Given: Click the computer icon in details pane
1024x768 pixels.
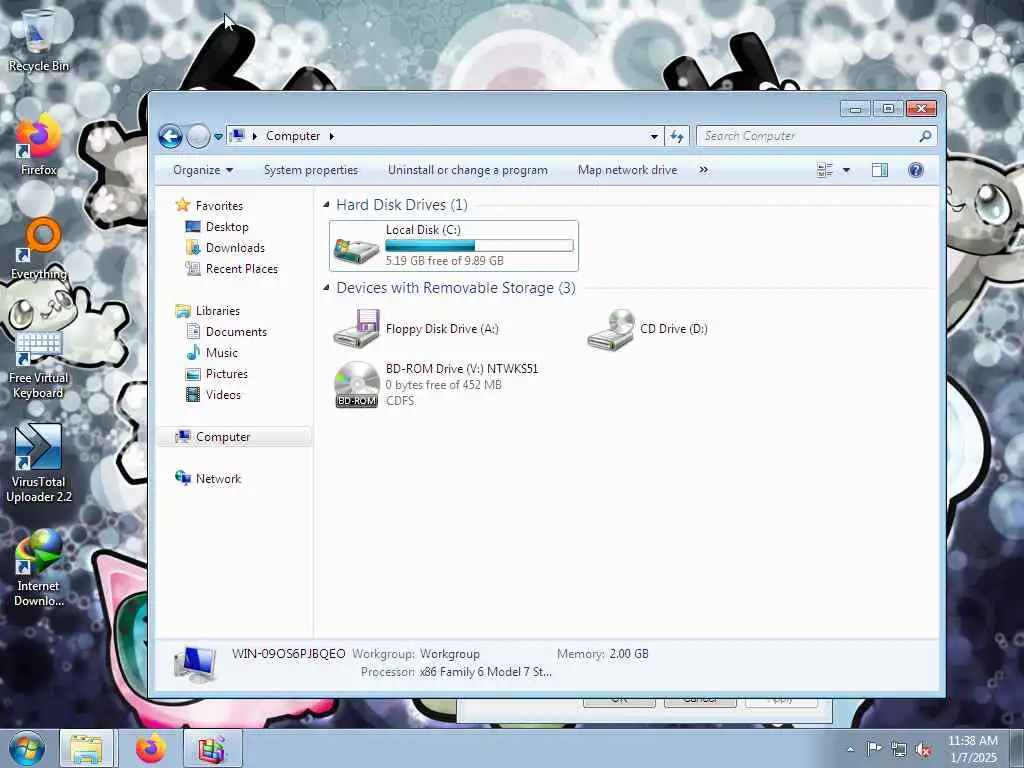Looking at the screenshot, I should point(195,664).
